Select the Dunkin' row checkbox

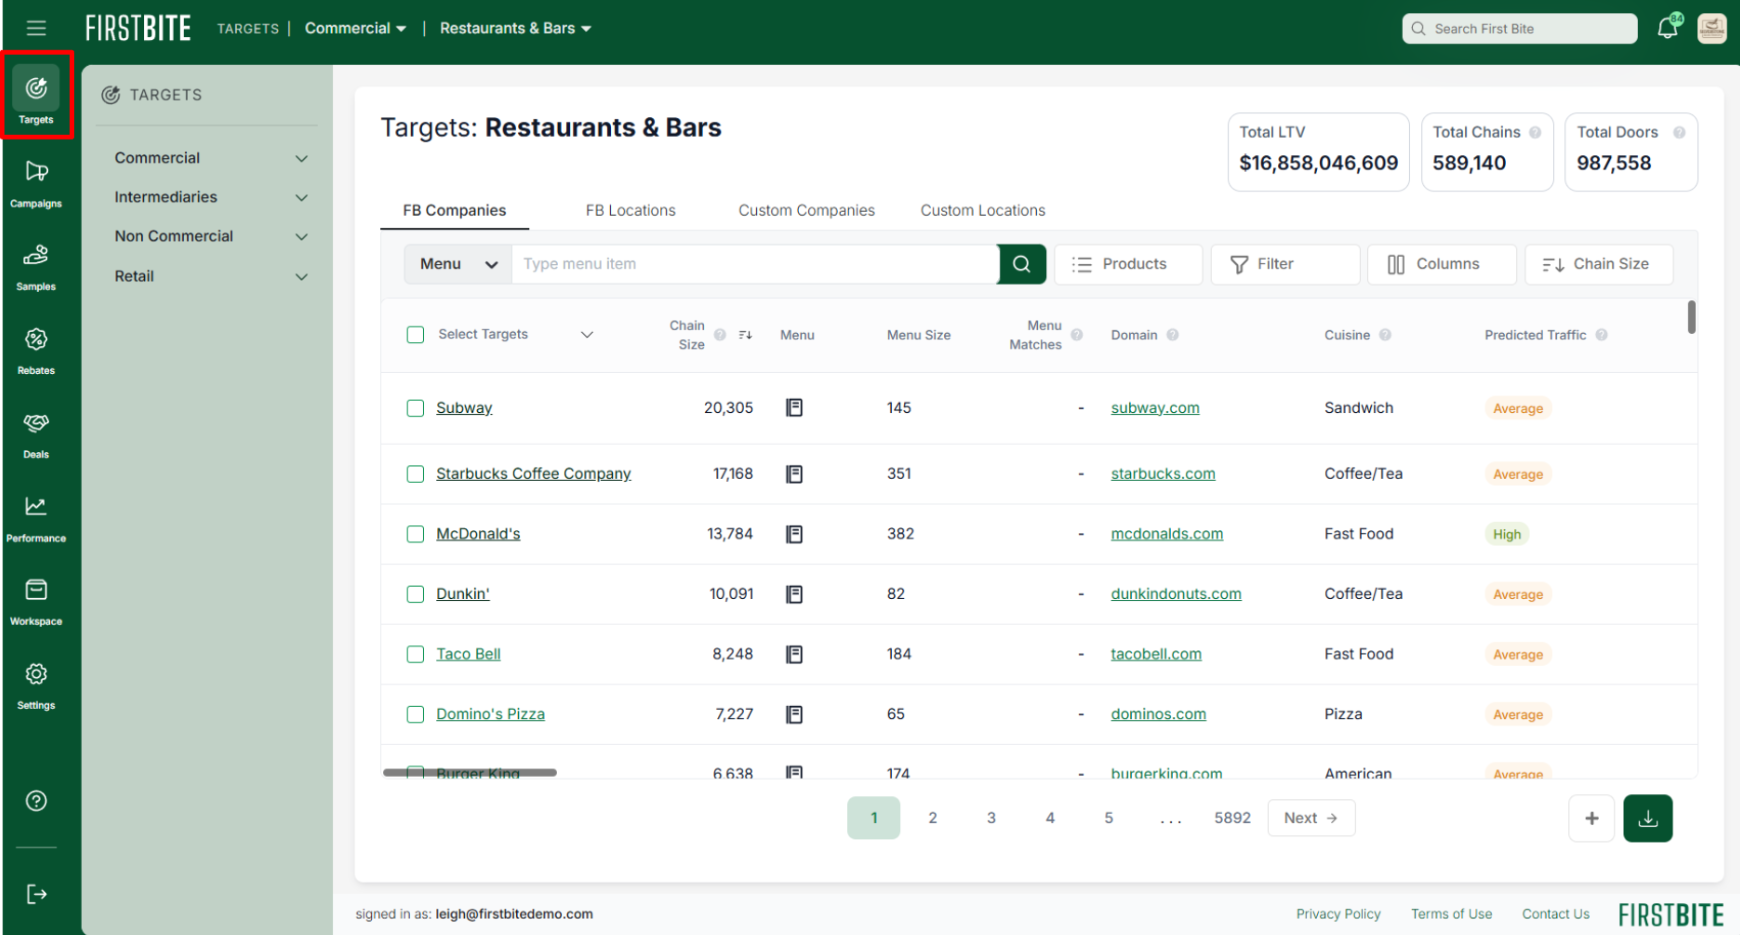click(x=415, y=594)
